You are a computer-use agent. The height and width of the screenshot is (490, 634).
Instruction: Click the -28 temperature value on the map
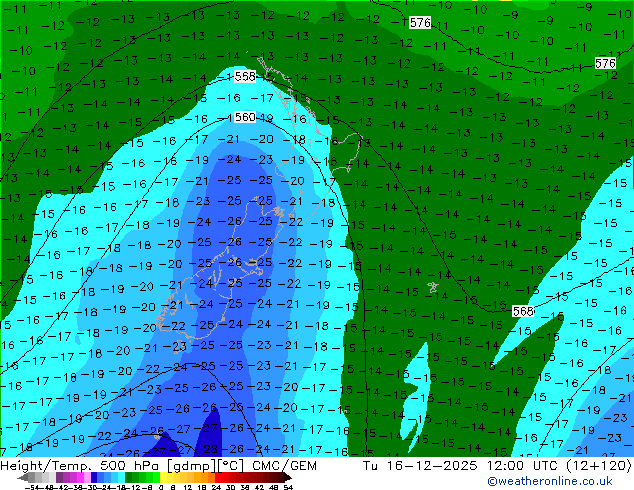[x=207, y=449]
